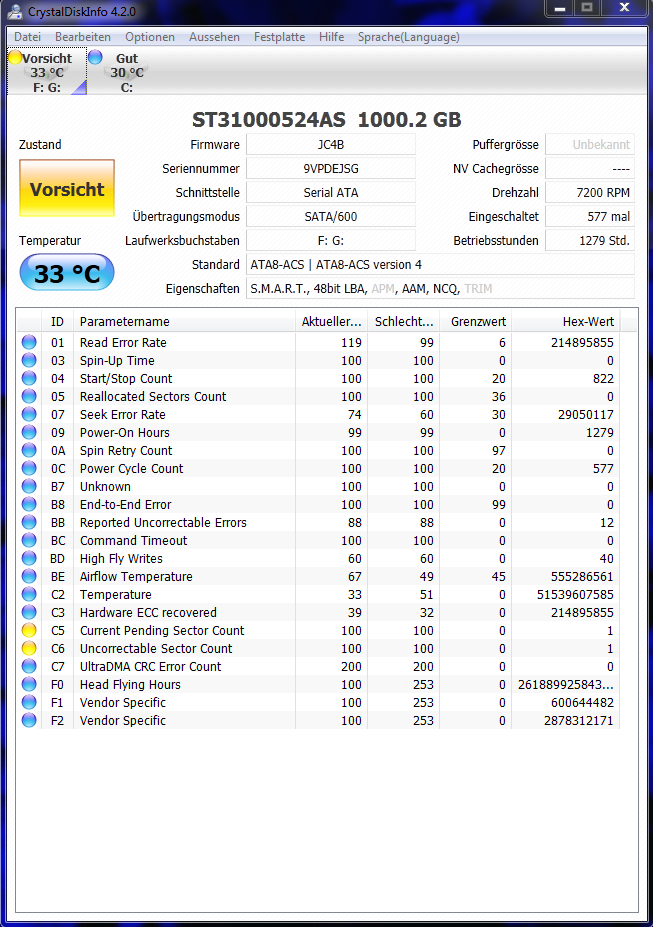Viewport: 653px width, 927px height.
Task: Open the Hilfe menu
Action: (332, 37)
